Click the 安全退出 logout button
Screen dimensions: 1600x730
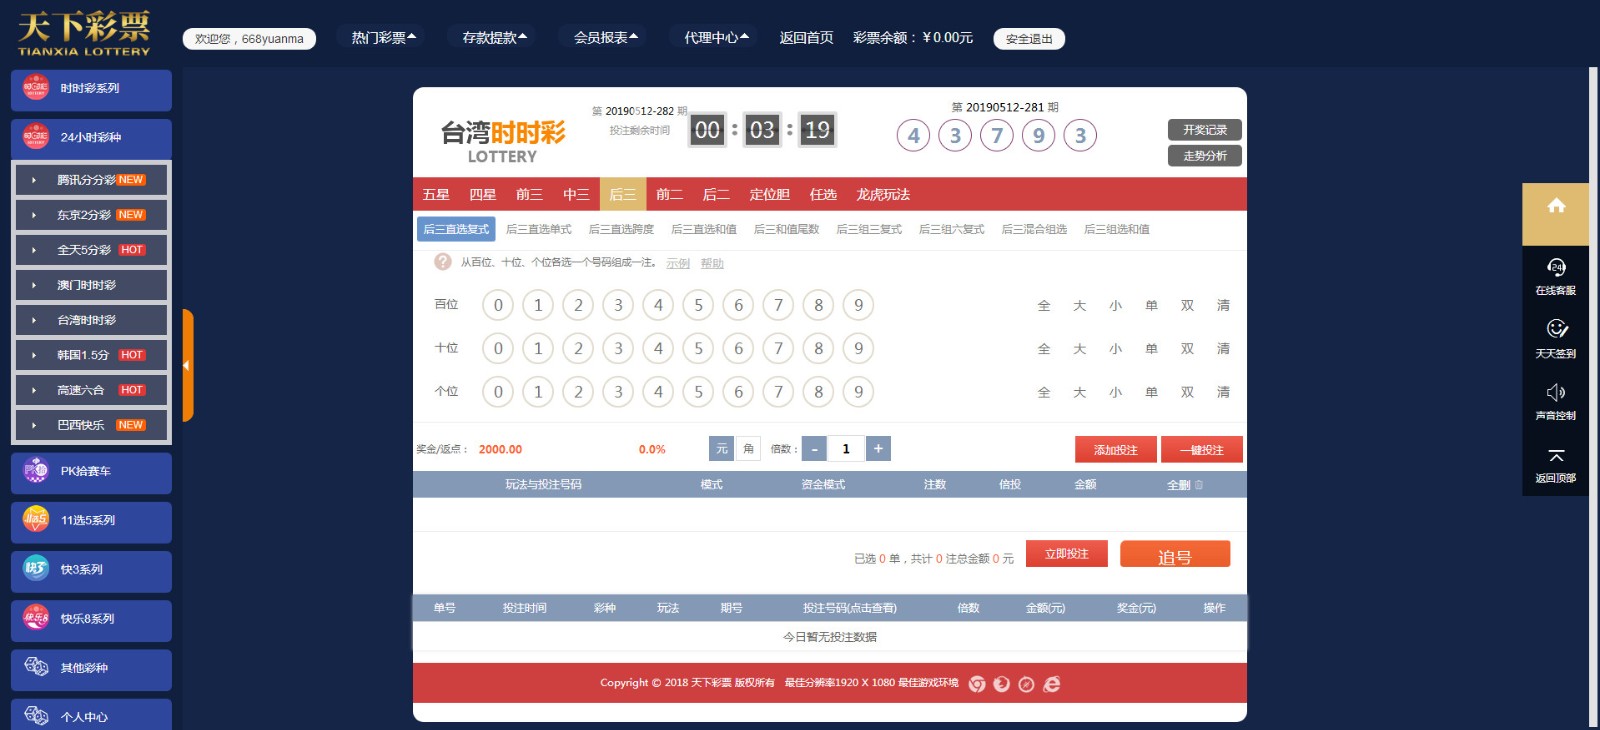click(1028, 39)
